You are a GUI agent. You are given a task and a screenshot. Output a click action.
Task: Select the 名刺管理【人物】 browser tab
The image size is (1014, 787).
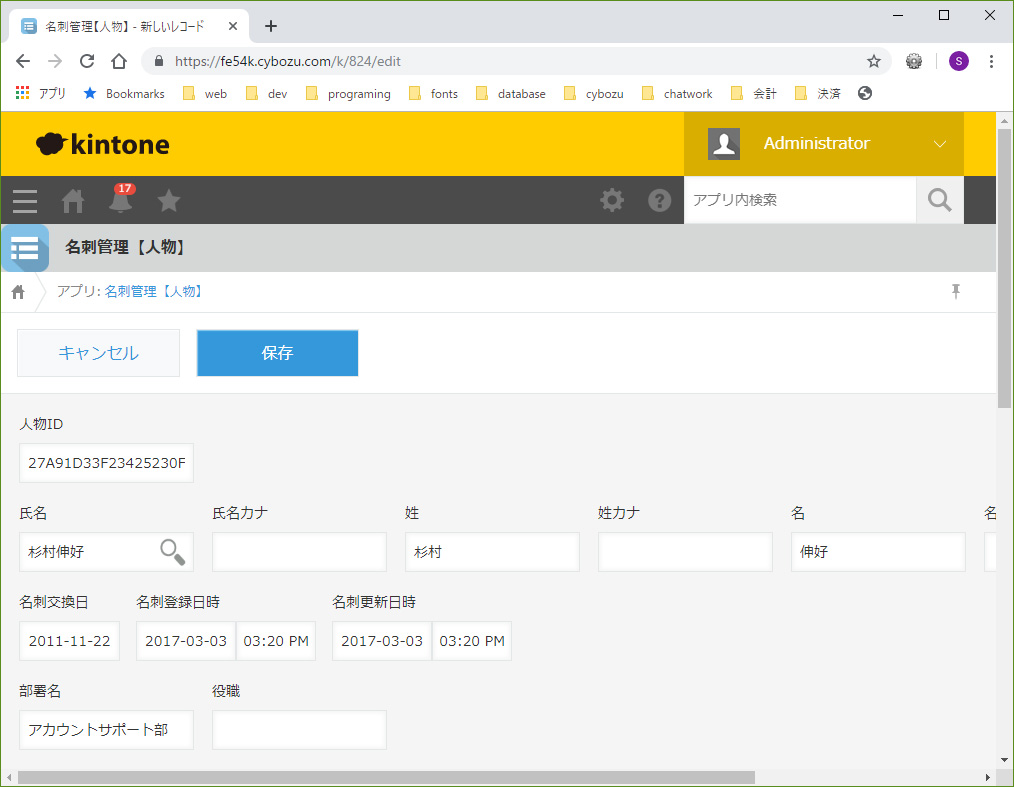point(128,27)
